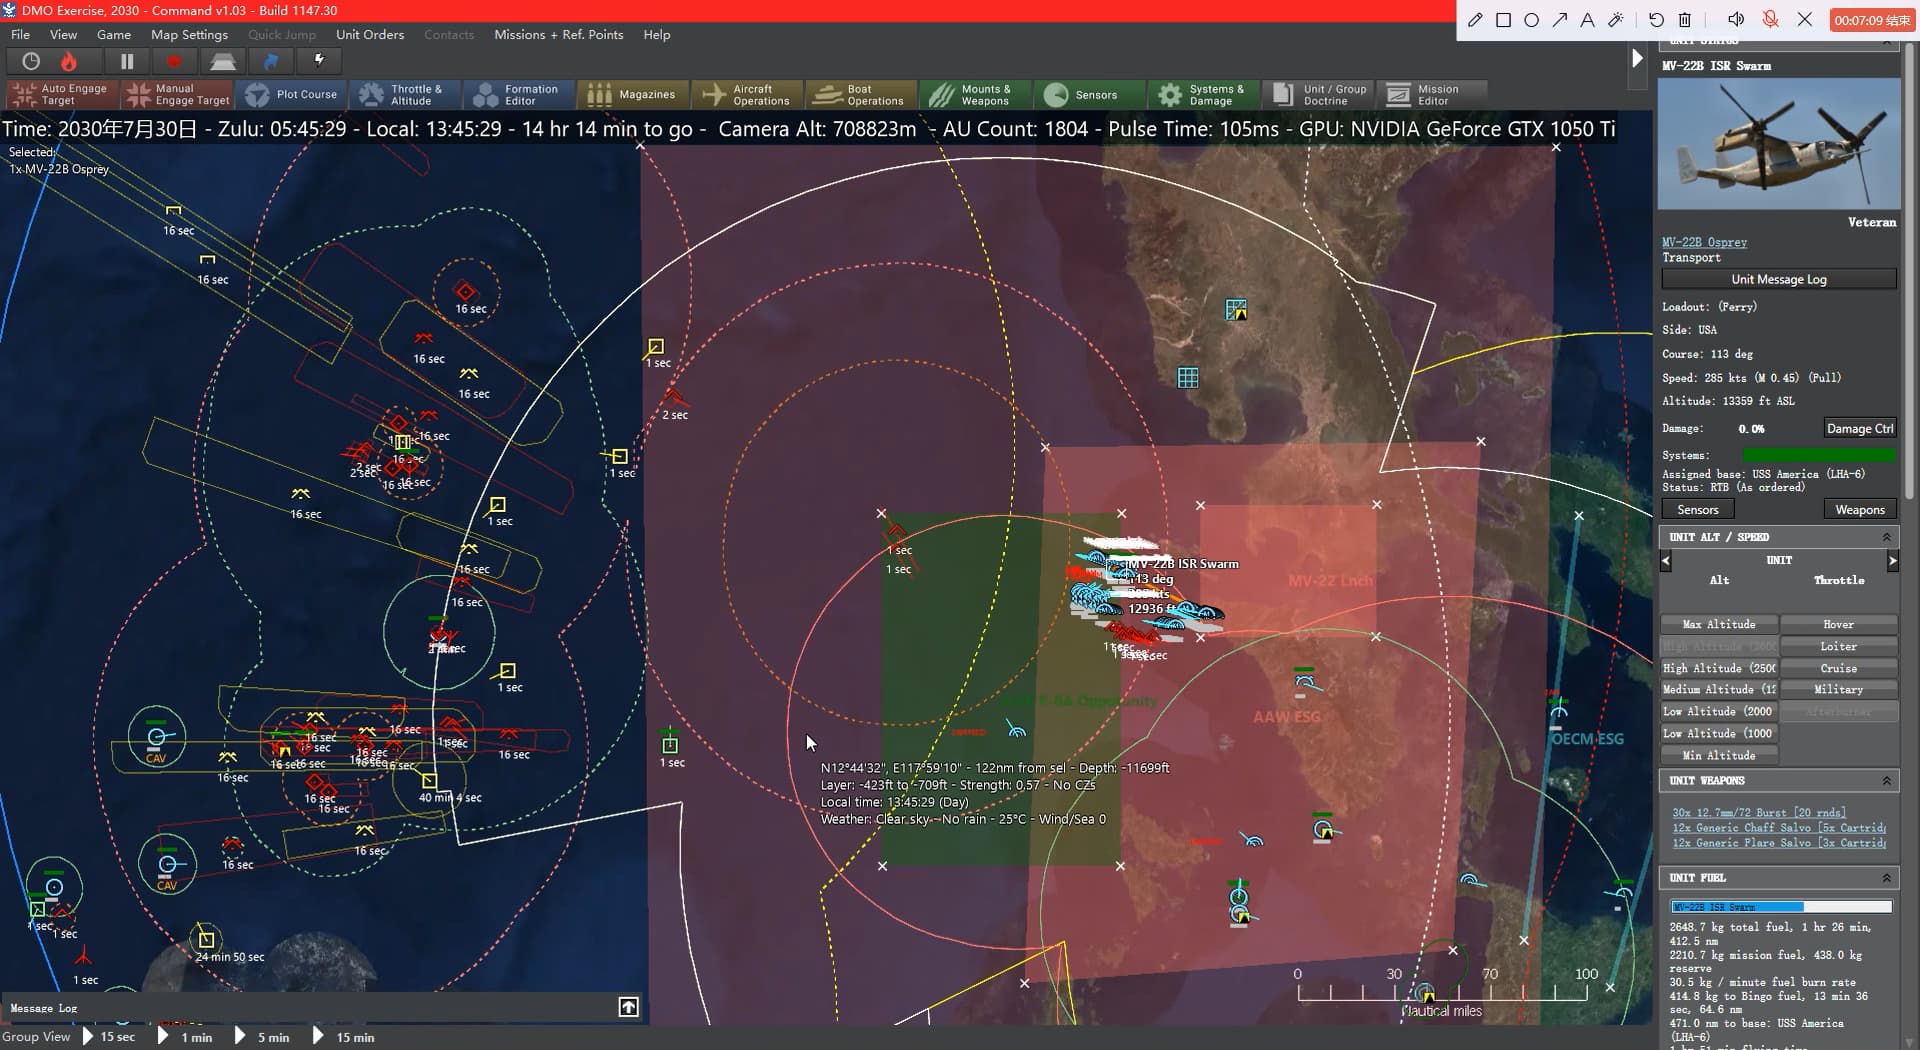Viewport: 1920px width, 1050px height.
Task: Pause the simulation with the pause button
Action: point(127,61)
